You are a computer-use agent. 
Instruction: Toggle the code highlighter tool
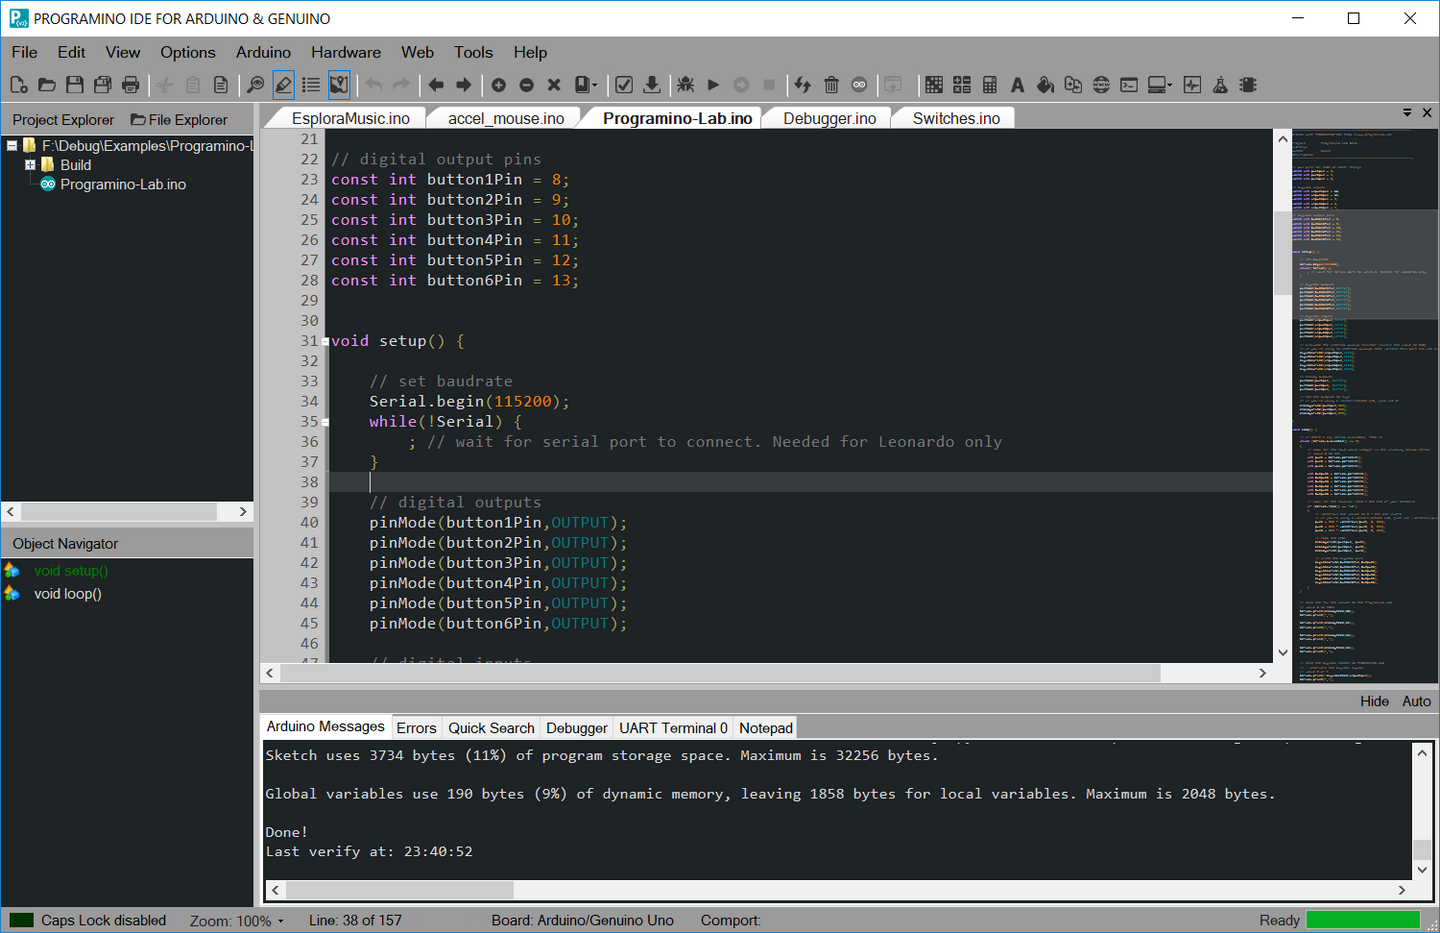(283, 85)
